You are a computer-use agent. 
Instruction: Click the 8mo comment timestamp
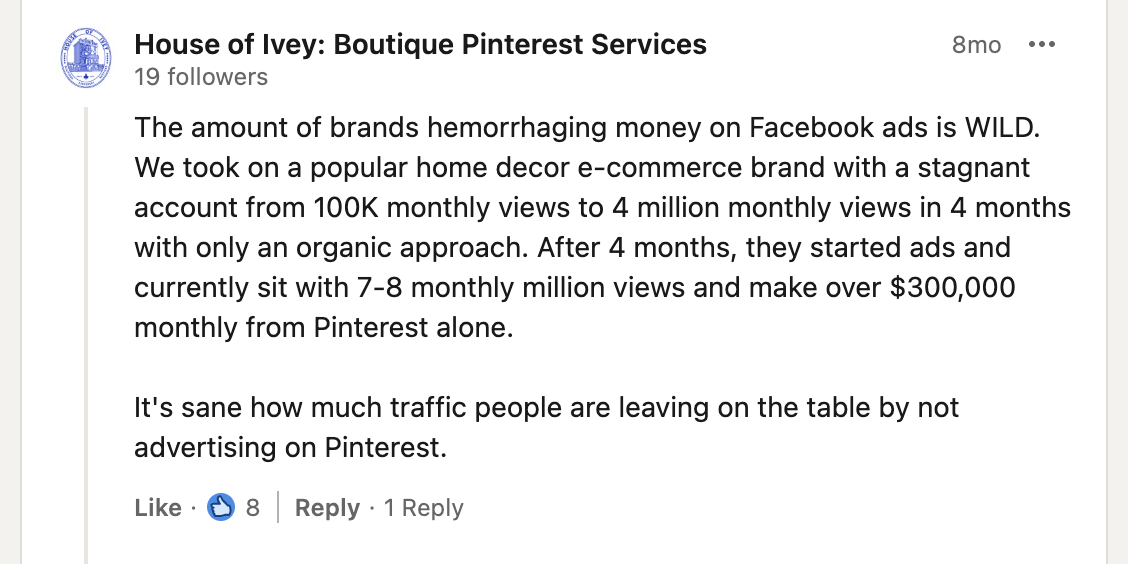pos(976,45)
